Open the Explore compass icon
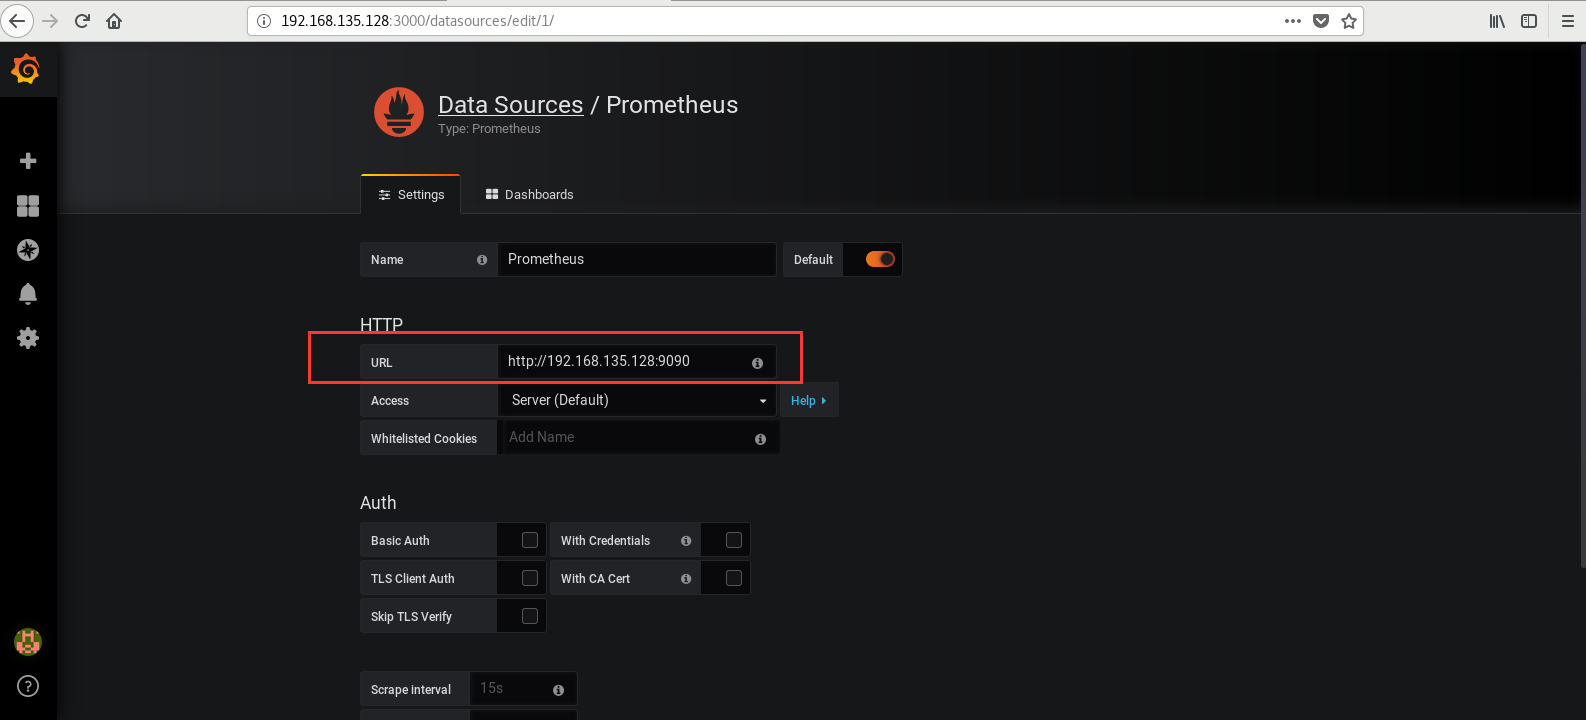 pos(28,250)
